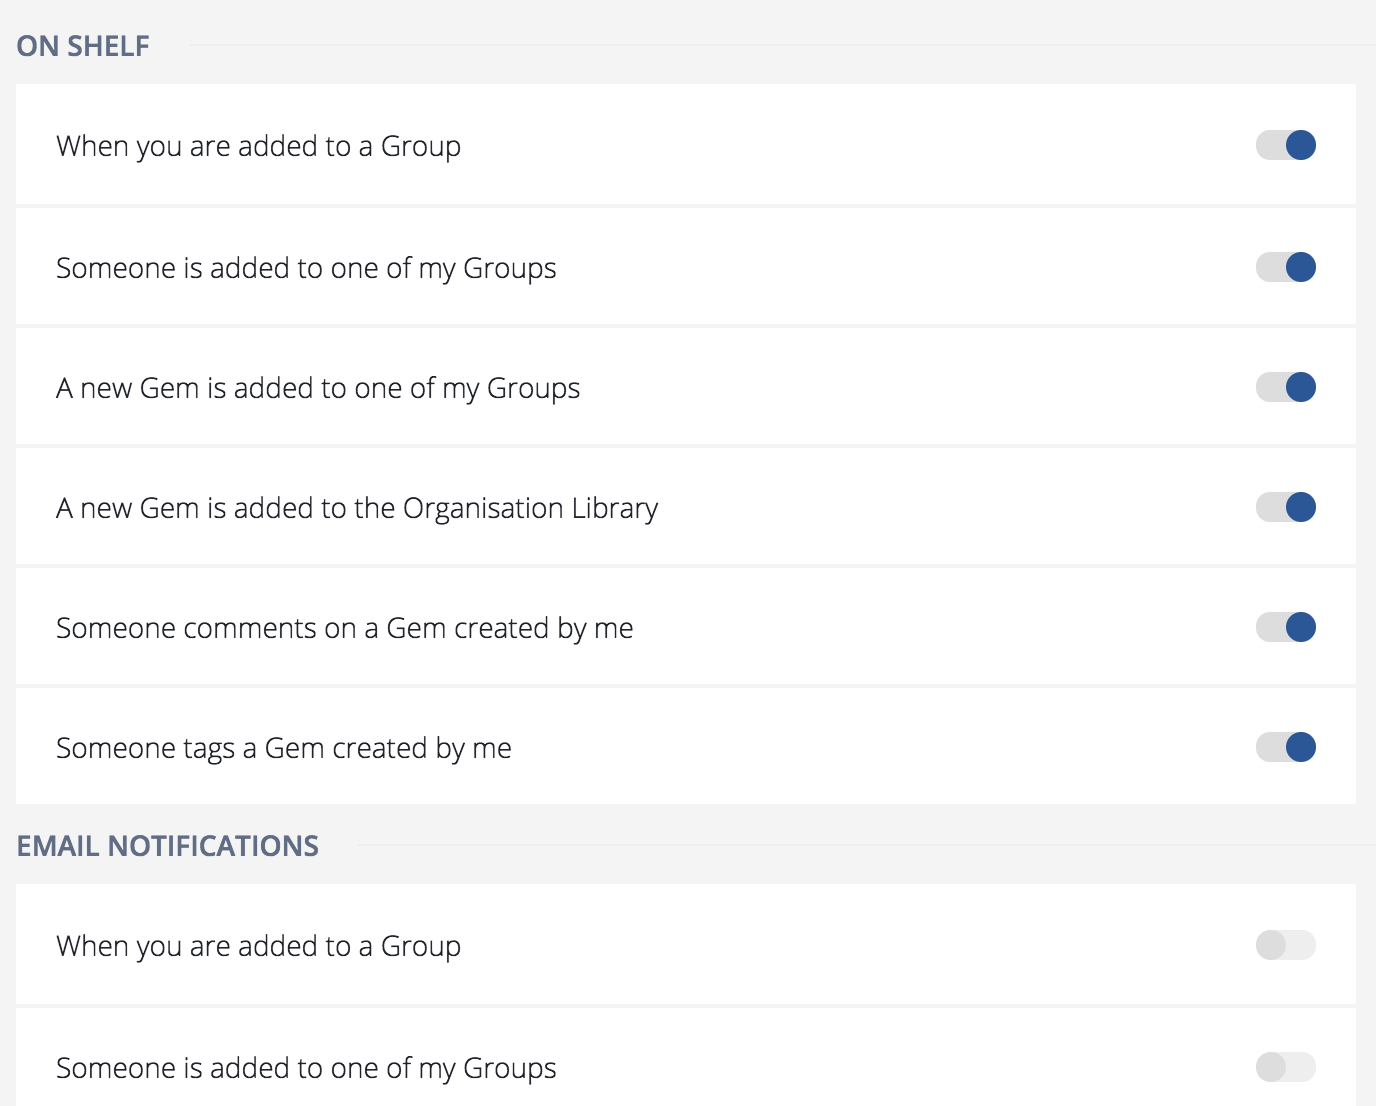The width and height of the screenshot is (1376, 1106).
Task: Select the 'Someone tags a Gem created by me' label
Action: point(284,748)
